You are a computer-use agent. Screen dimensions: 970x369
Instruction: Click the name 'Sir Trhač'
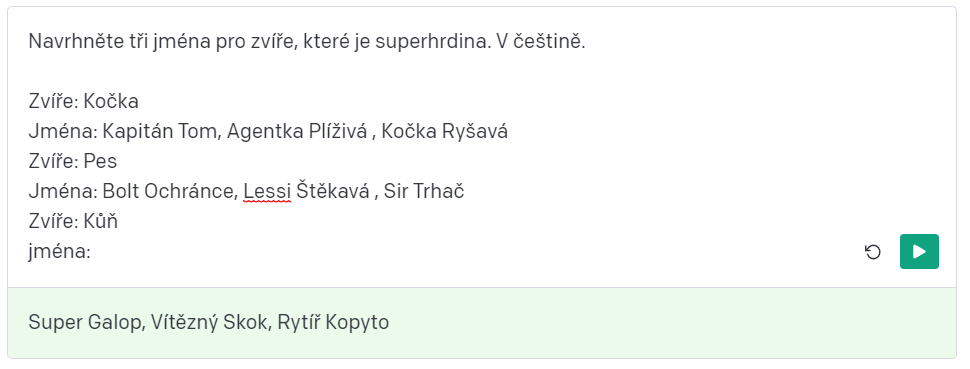point(424,191)
